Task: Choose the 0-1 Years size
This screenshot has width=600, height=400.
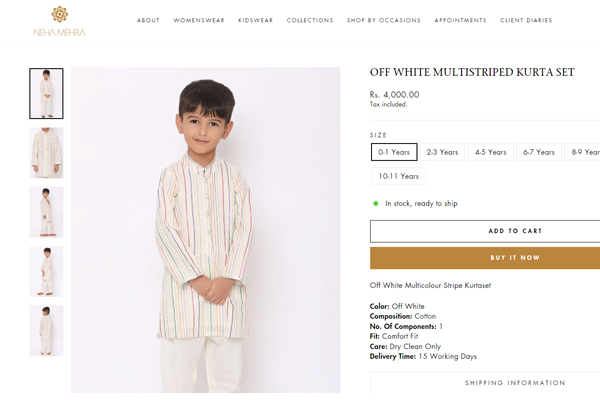Action: [393, 152]
